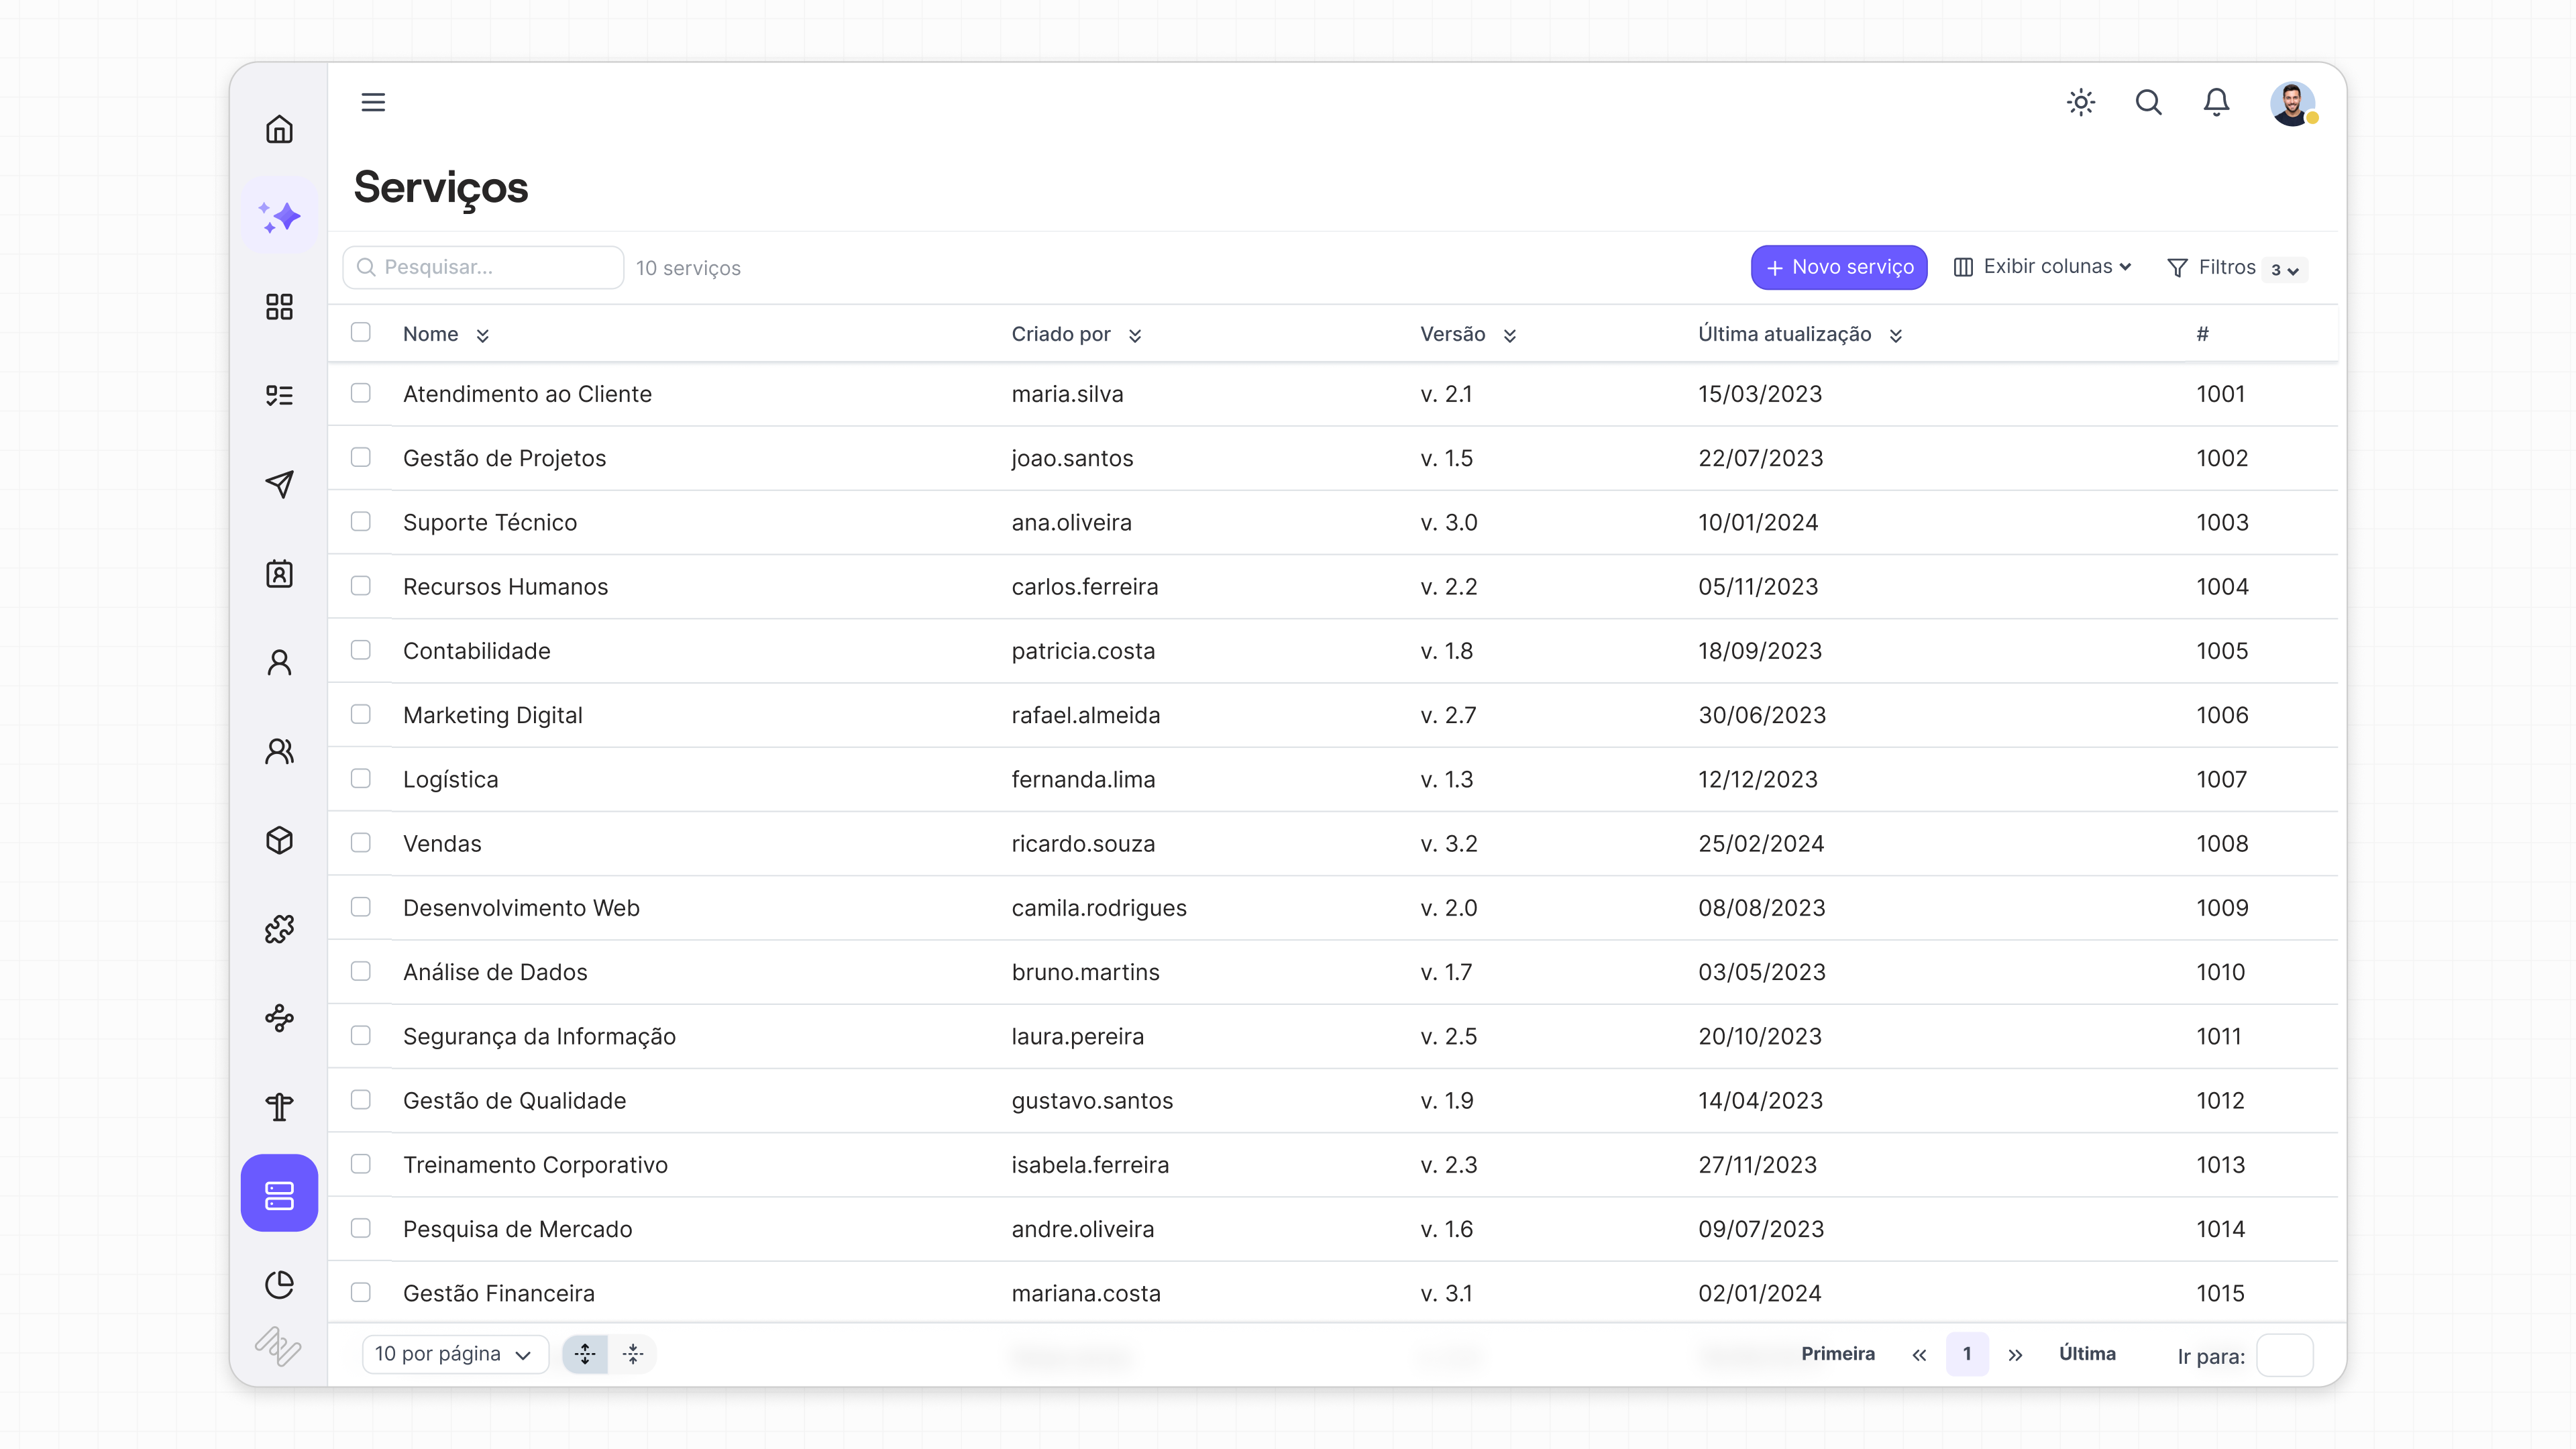Image resolution: width=2576 pixels, height=1449 pixels.
Task: Open the Gestão de Qualidade service
Action: (514, 1100)
